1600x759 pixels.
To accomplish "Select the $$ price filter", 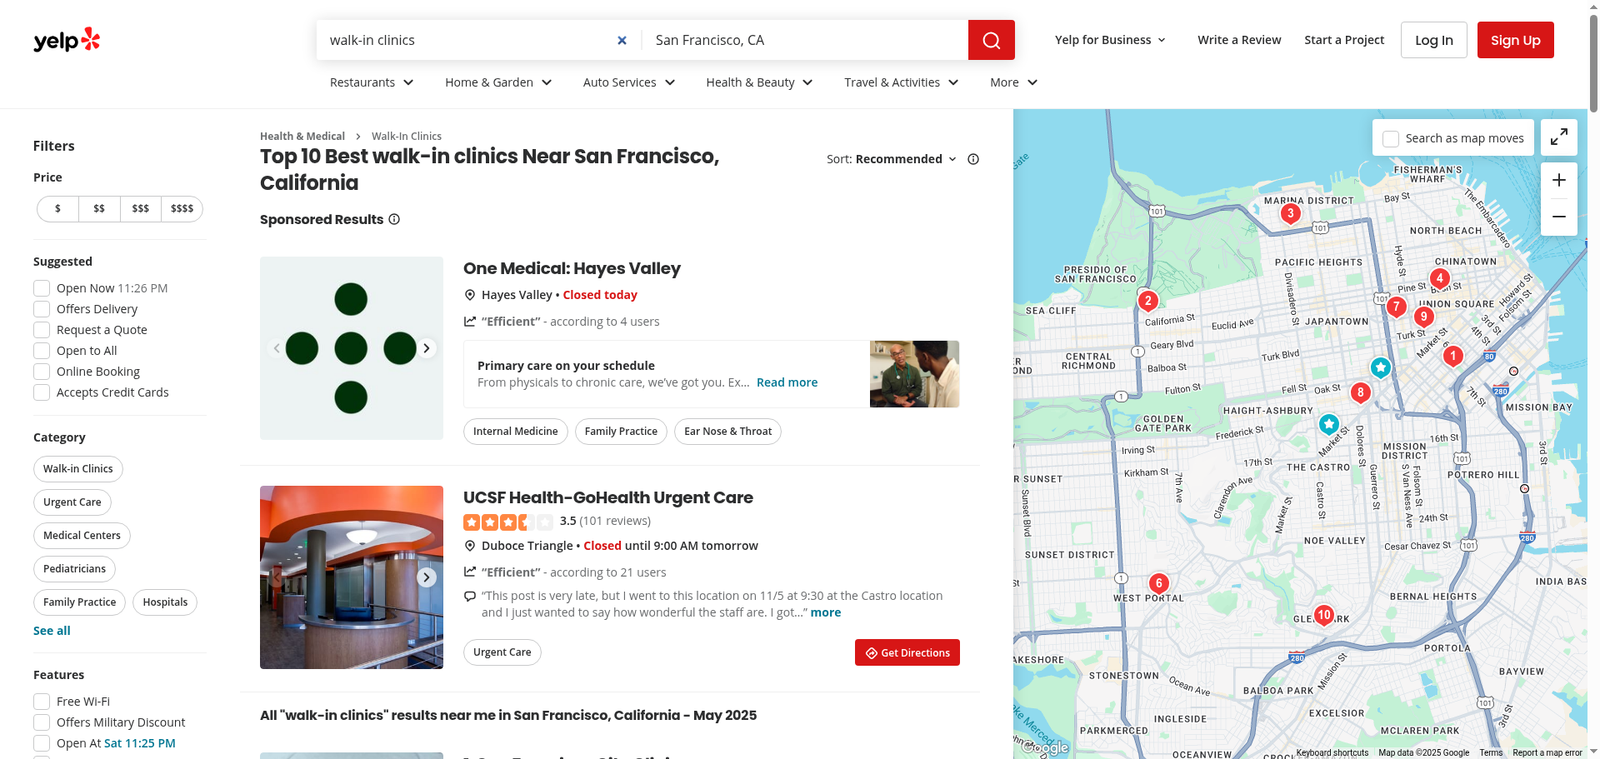I will (99, 209).
